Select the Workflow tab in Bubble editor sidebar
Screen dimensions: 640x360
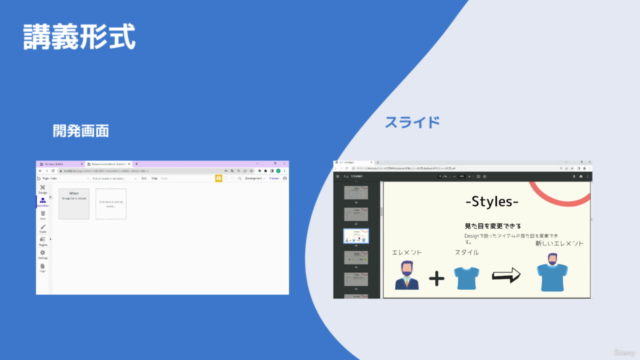42,202
